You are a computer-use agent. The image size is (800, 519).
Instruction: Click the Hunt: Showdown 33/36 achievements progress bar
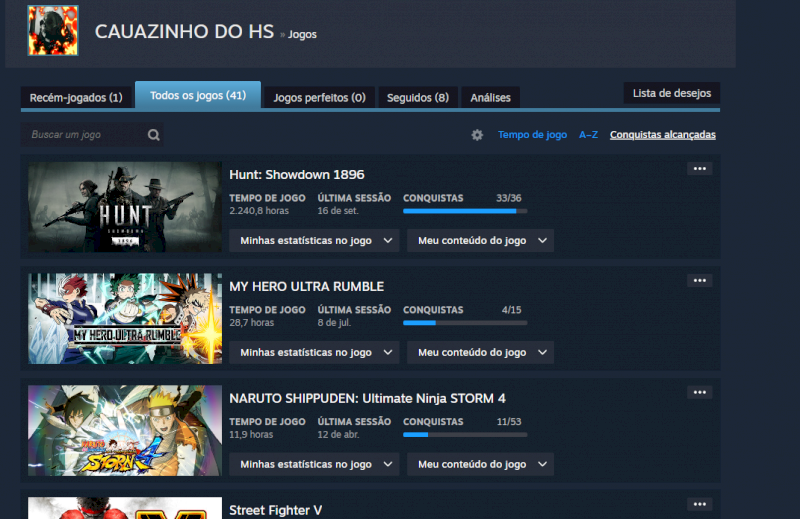coord(465,211)
